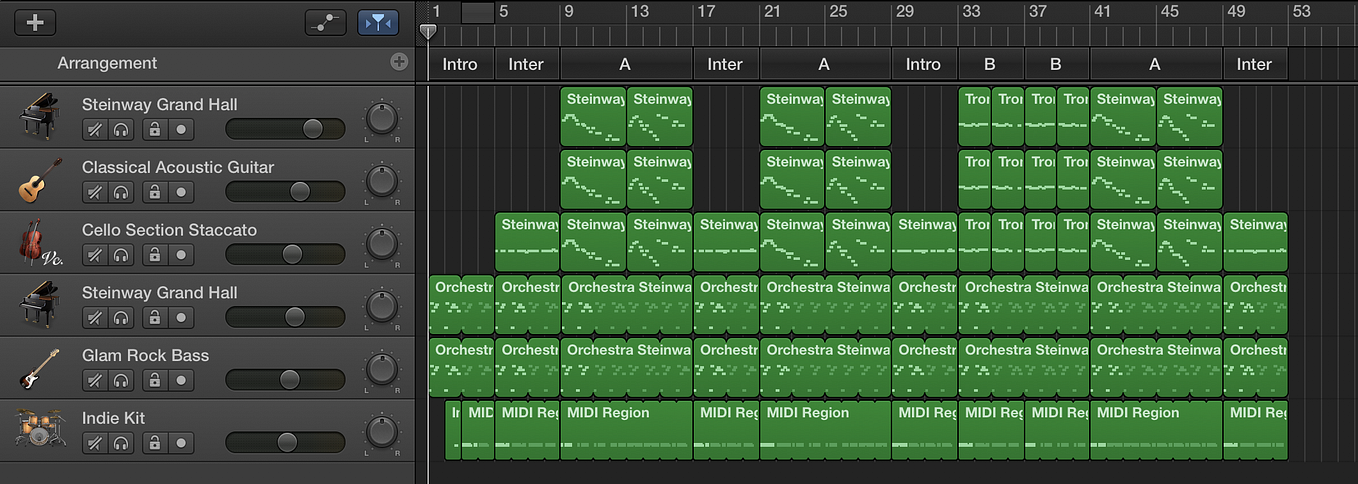Select the top Steinway Grand Hall track name
The image size is (1358, 484).
pos(160,104)
